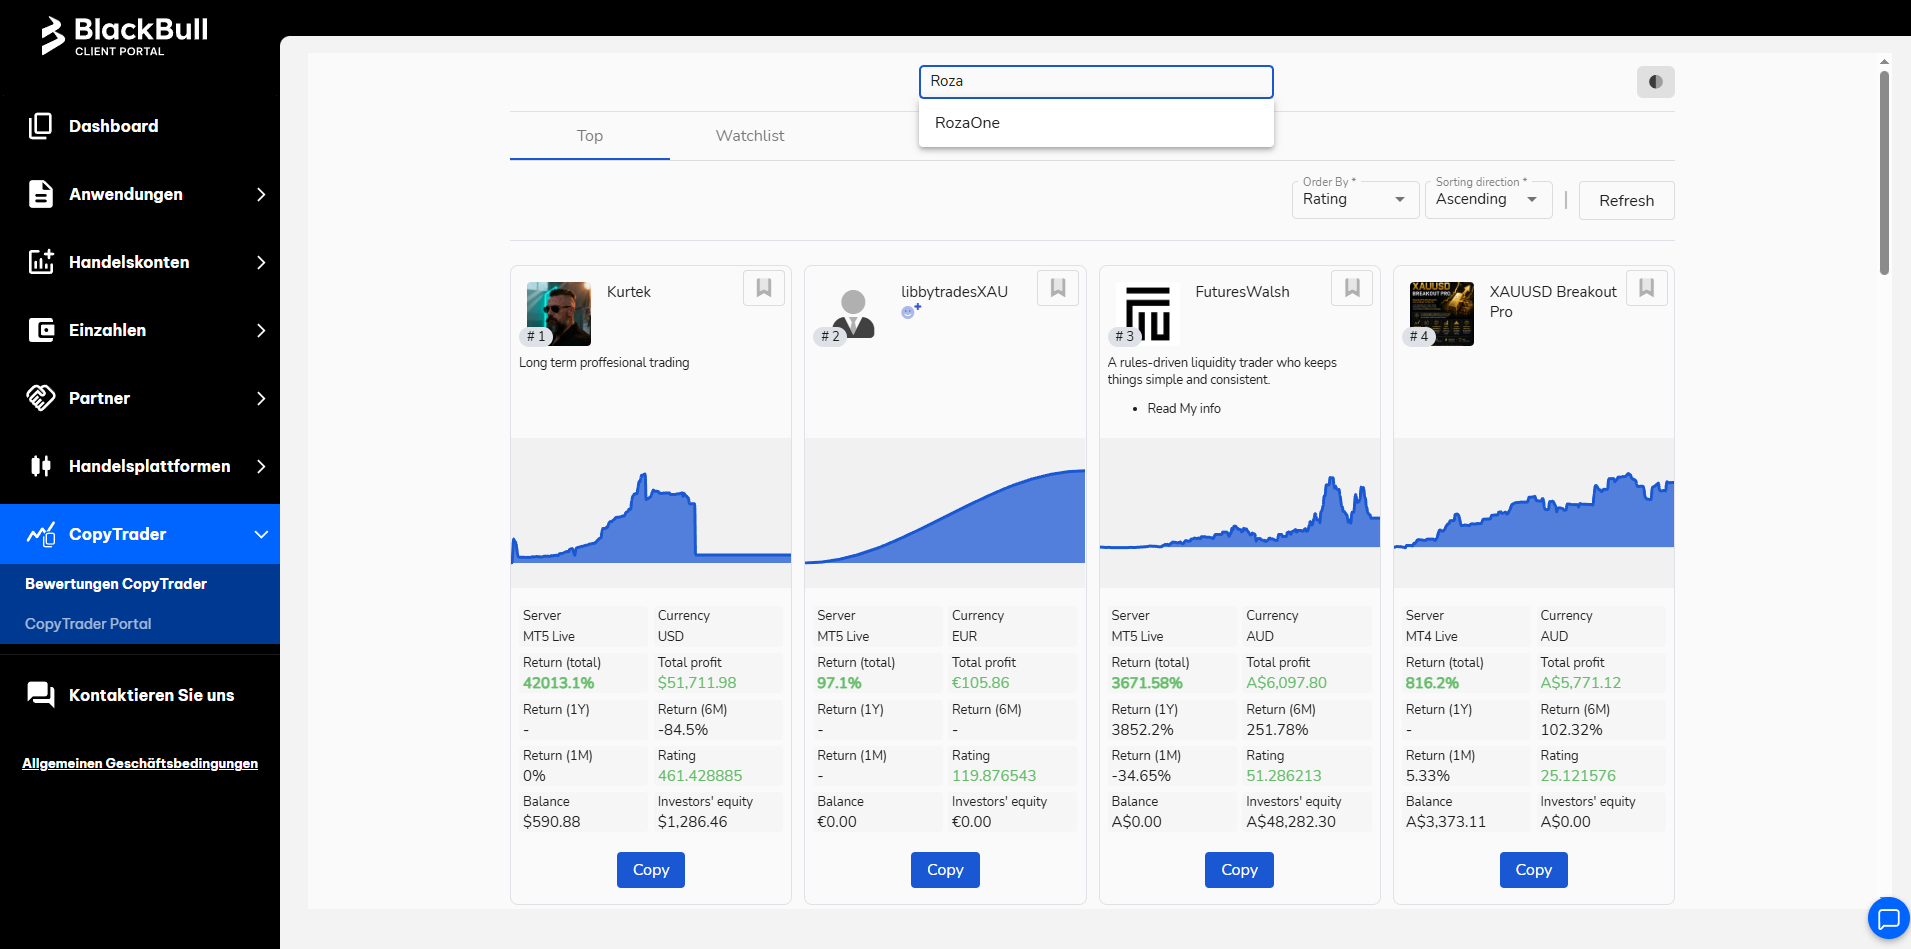Image resolution: width=1911 pixels, height=949 pixels.
Task: Click the page vertical scrollbar
Action: coord(1884,172)
